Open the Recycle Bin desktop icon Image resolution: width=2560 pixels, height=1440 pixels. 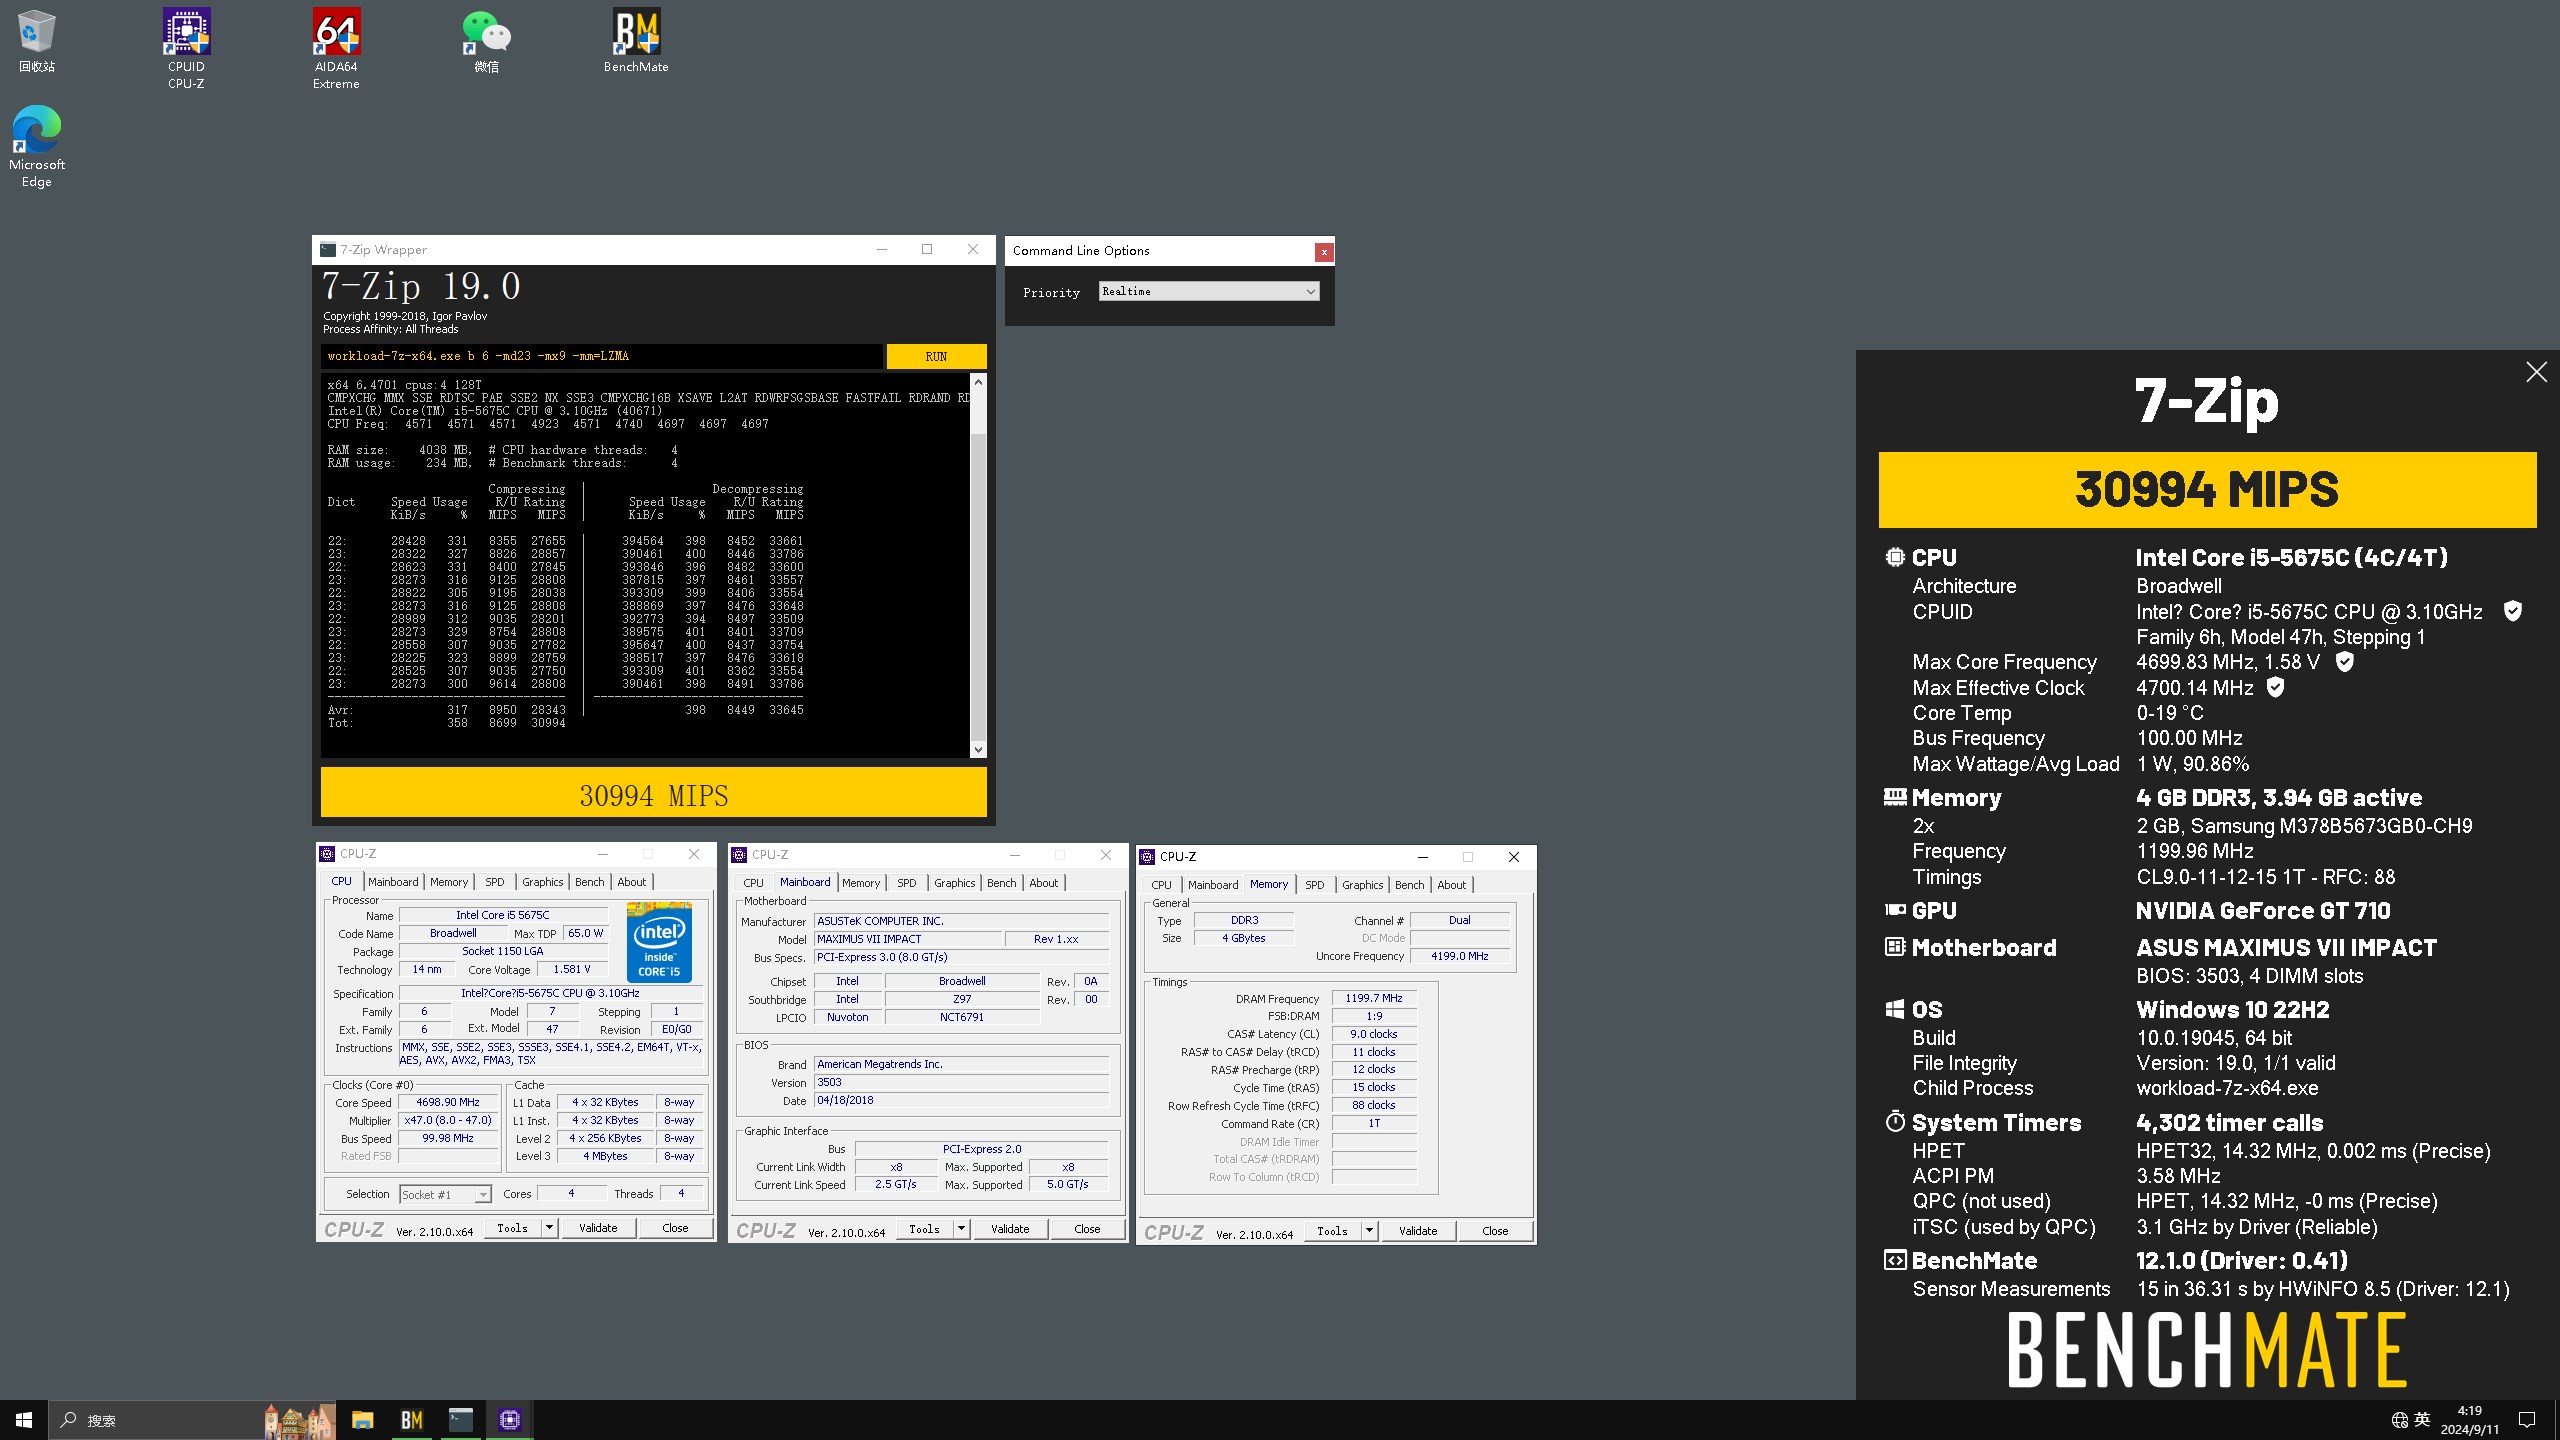pyautogui.click(x=36, y=40)
